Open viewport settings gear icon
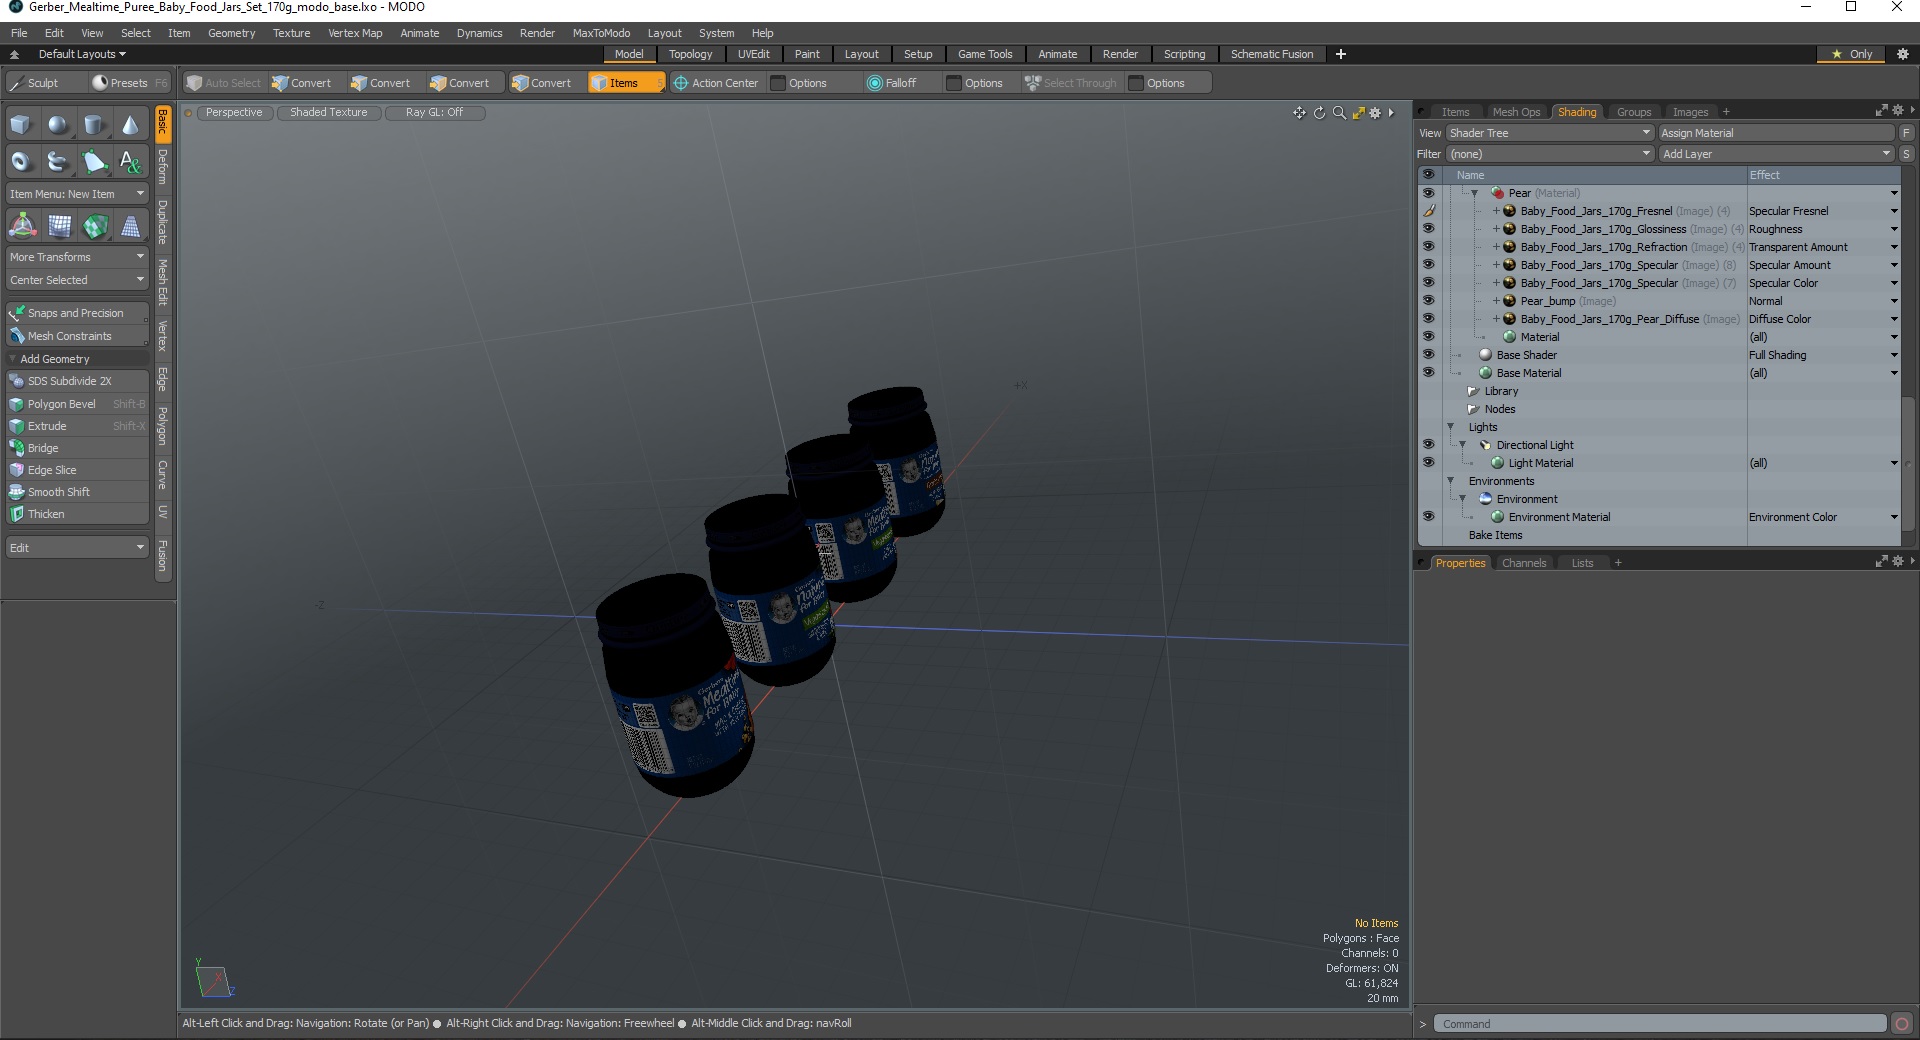Viewport: 1920px width, 1040px height. pos(1375,113)
